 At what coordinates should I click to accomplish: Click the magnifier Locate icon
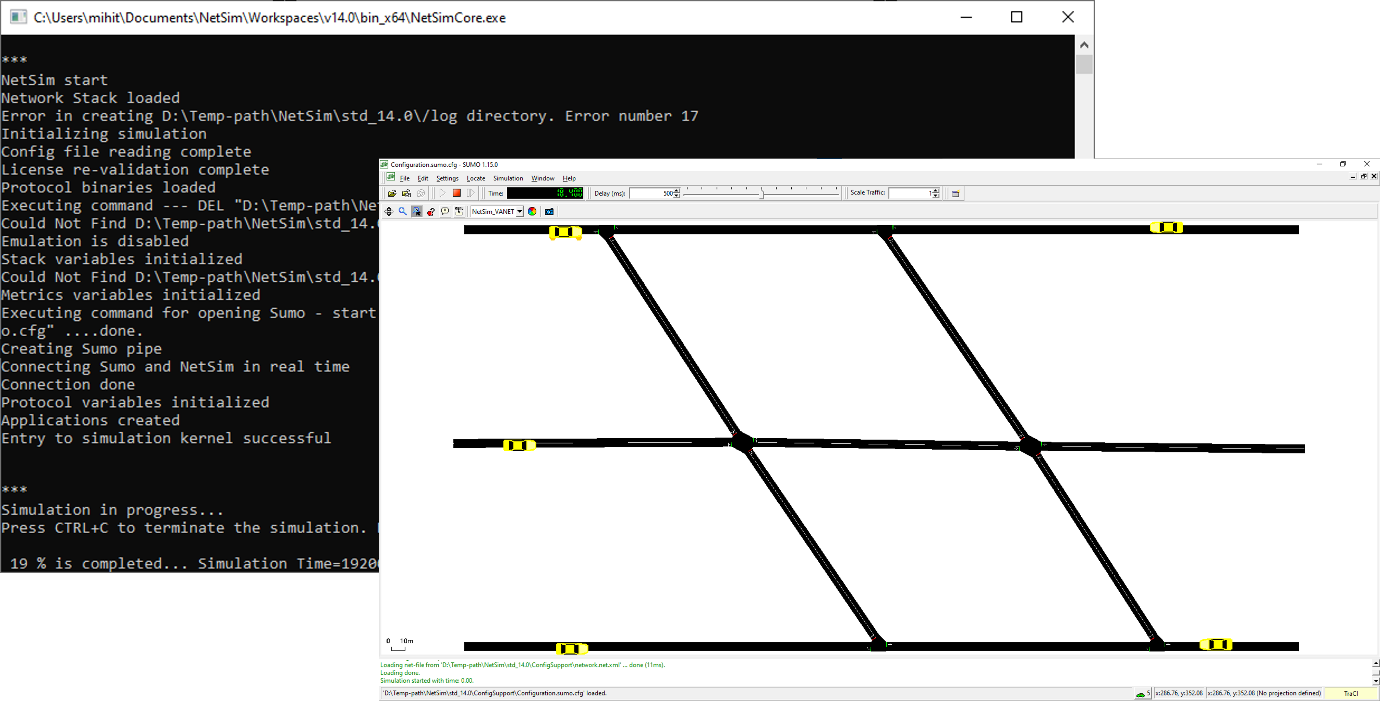pos(403,211)
